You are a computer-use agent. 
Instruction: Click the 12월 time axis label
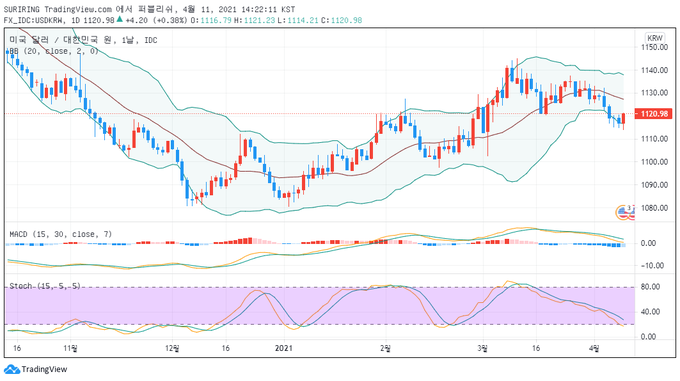pyautogui.click(x=172, y=348)
